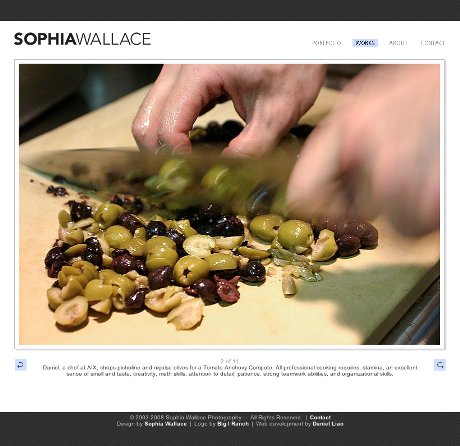Click the Sophia Wallace logo
The height and width of the screenshot is (446, 460).
(x=82, y=39)
